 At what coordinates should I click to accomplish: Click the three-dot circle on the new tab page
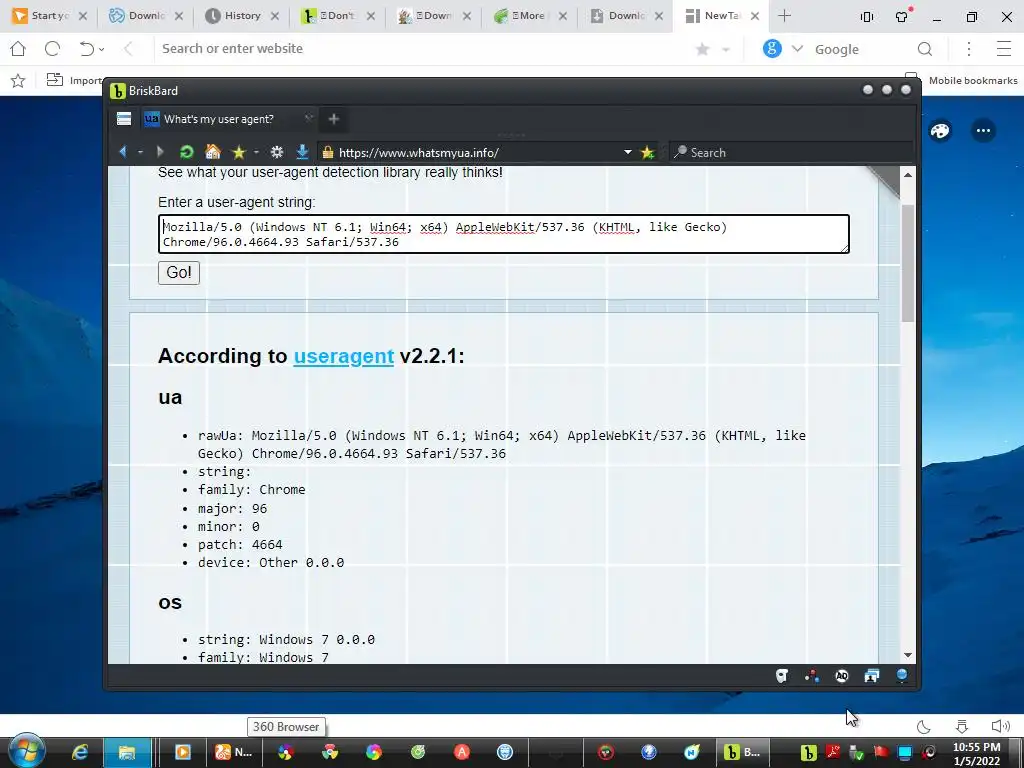tap(984, 131)
